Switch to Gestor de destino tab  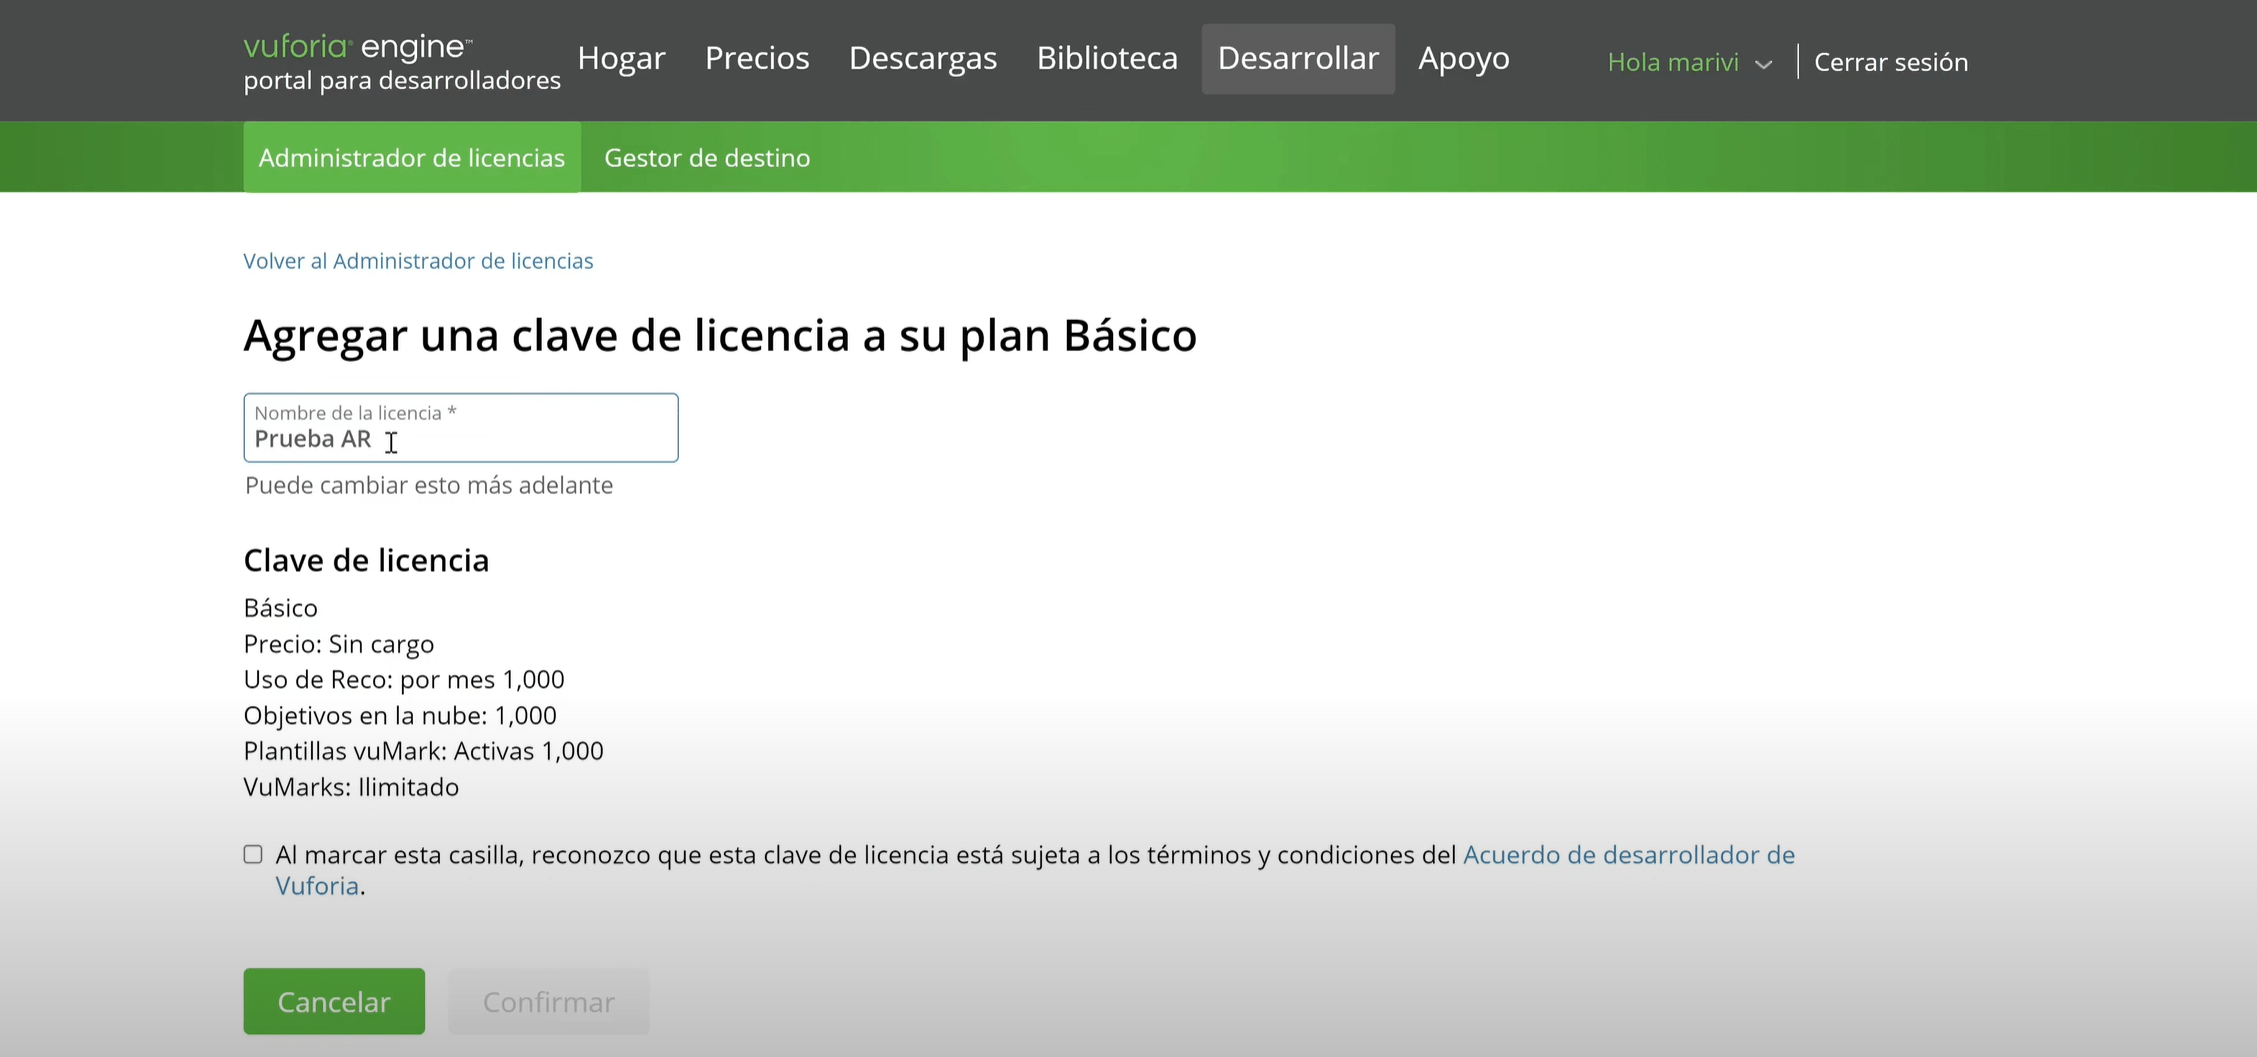[x=707, y=157]
